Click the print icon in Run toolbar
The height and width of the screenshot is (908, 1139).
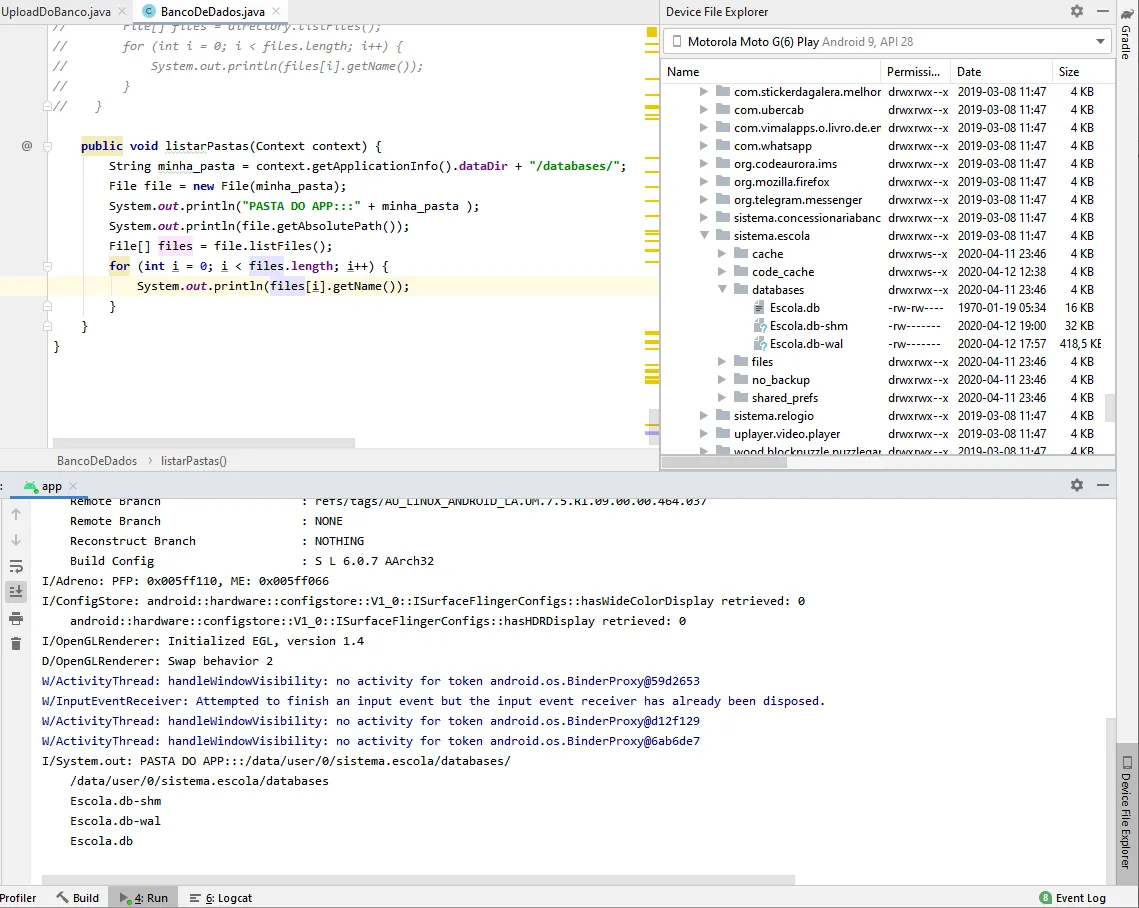pos(16,618)
